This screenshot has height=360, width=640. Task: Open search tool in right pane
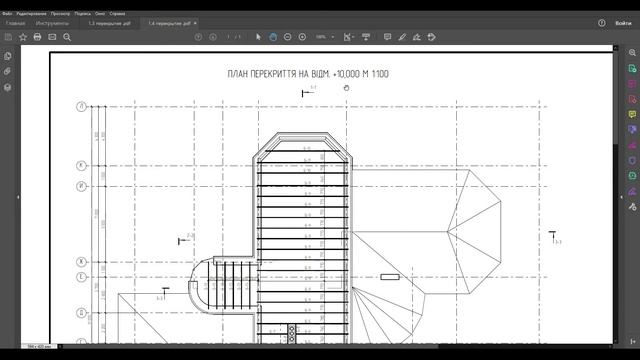click(632, 53)
